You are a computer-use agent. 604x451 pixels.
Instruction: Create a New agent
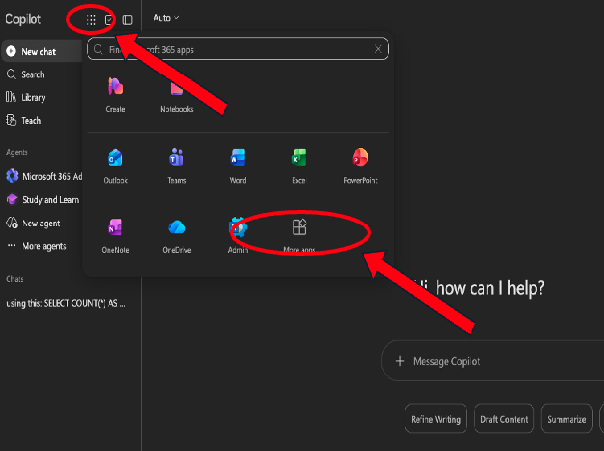click(33, 223)
